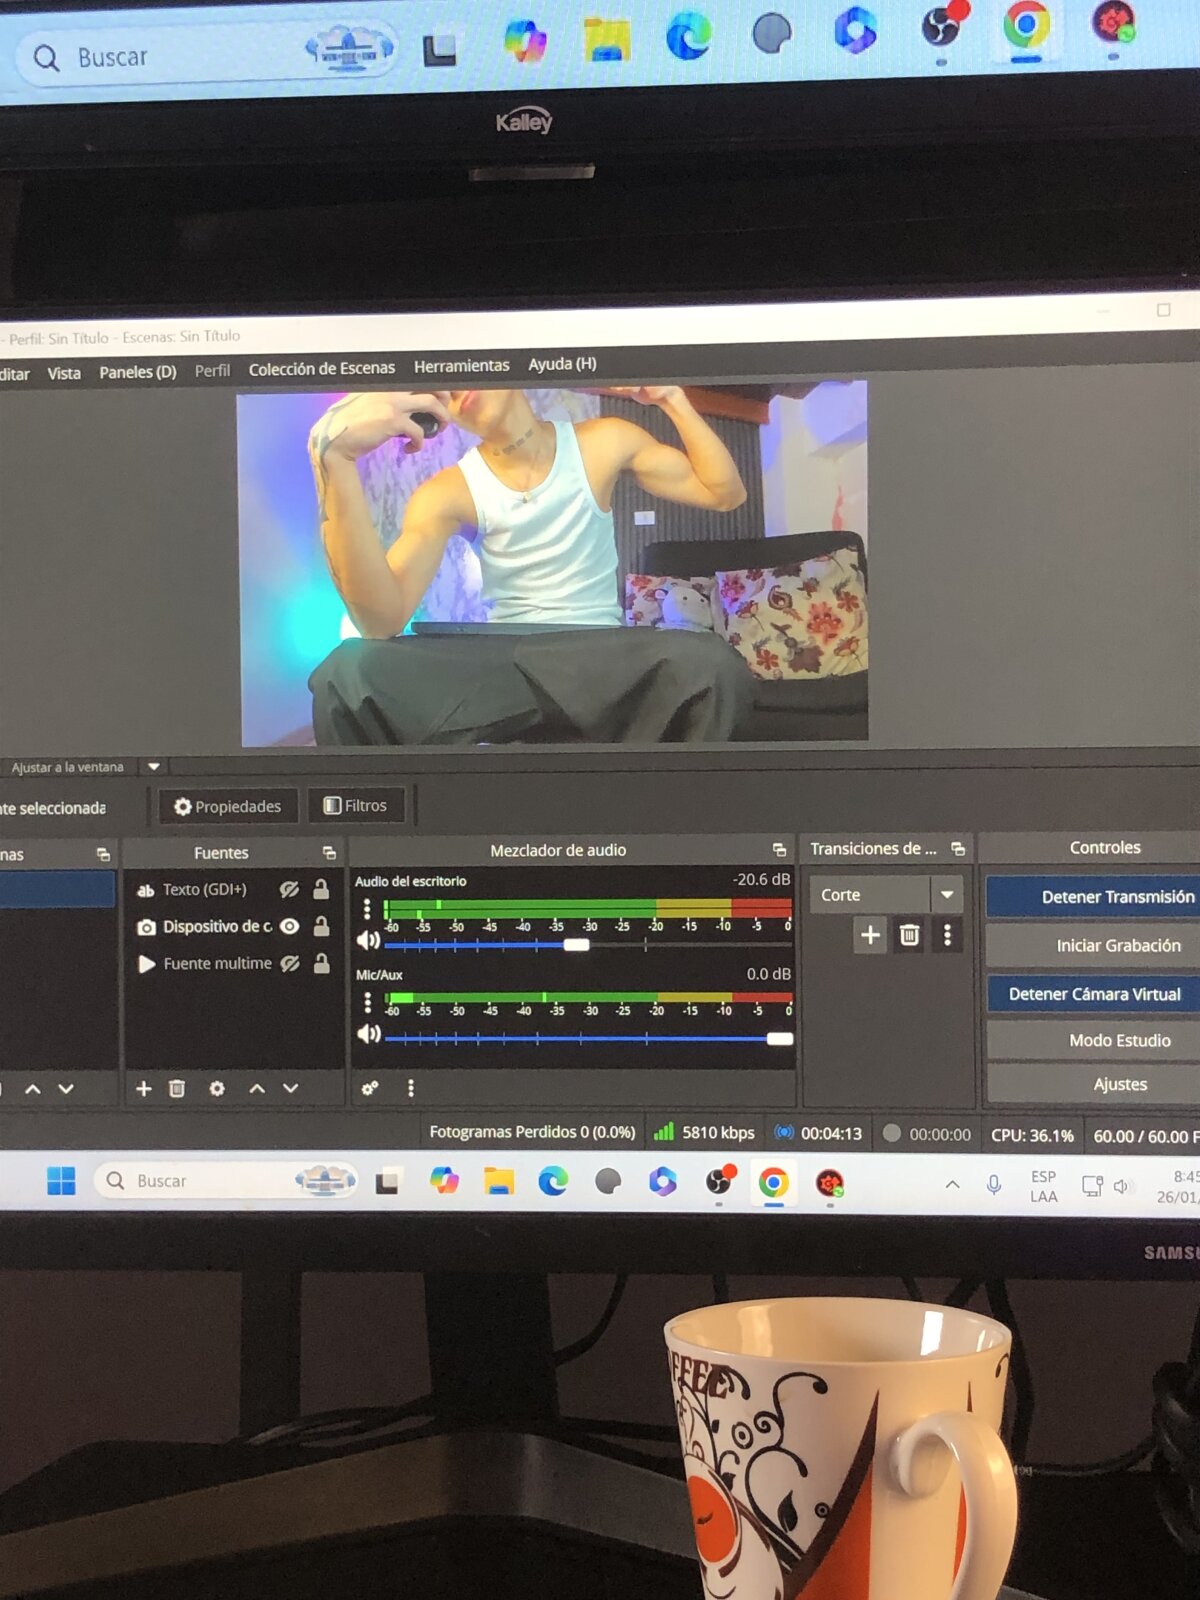Open the Colección de Escenas menu

click(321, 369)
